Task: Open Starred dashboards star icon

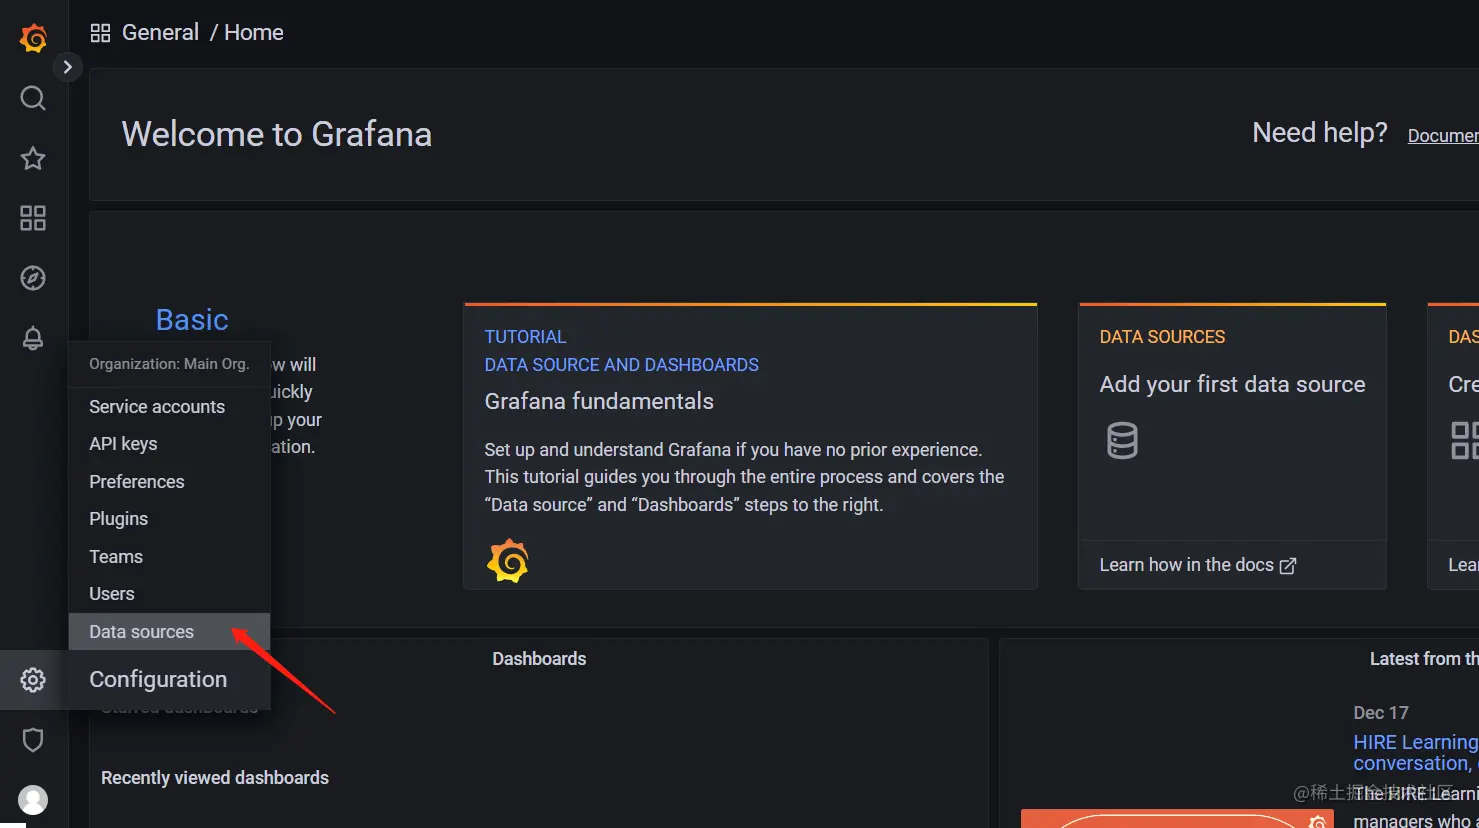Action: [33, 158]
